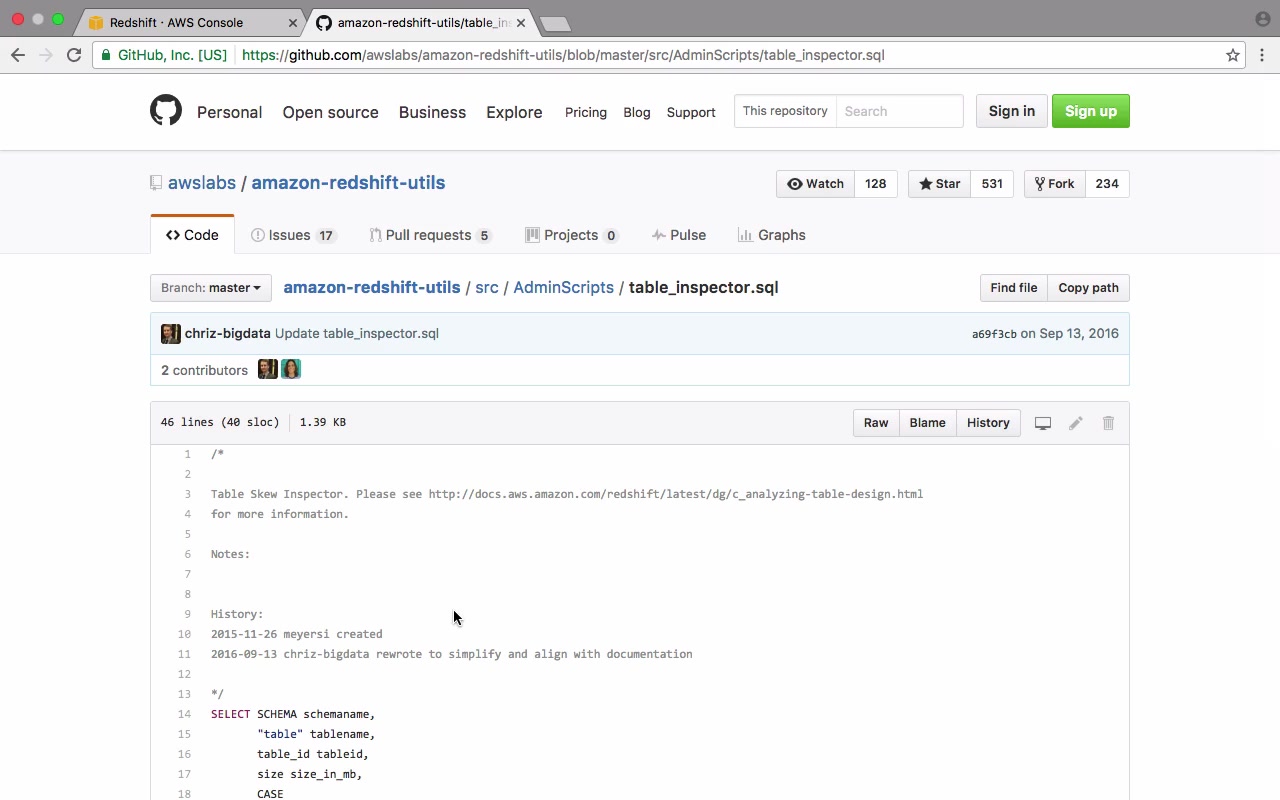This screenshot has width=1280, height=800.
Task: Reload the page with refresh icon
Action: pyautogui.click(x=74, y=55)
